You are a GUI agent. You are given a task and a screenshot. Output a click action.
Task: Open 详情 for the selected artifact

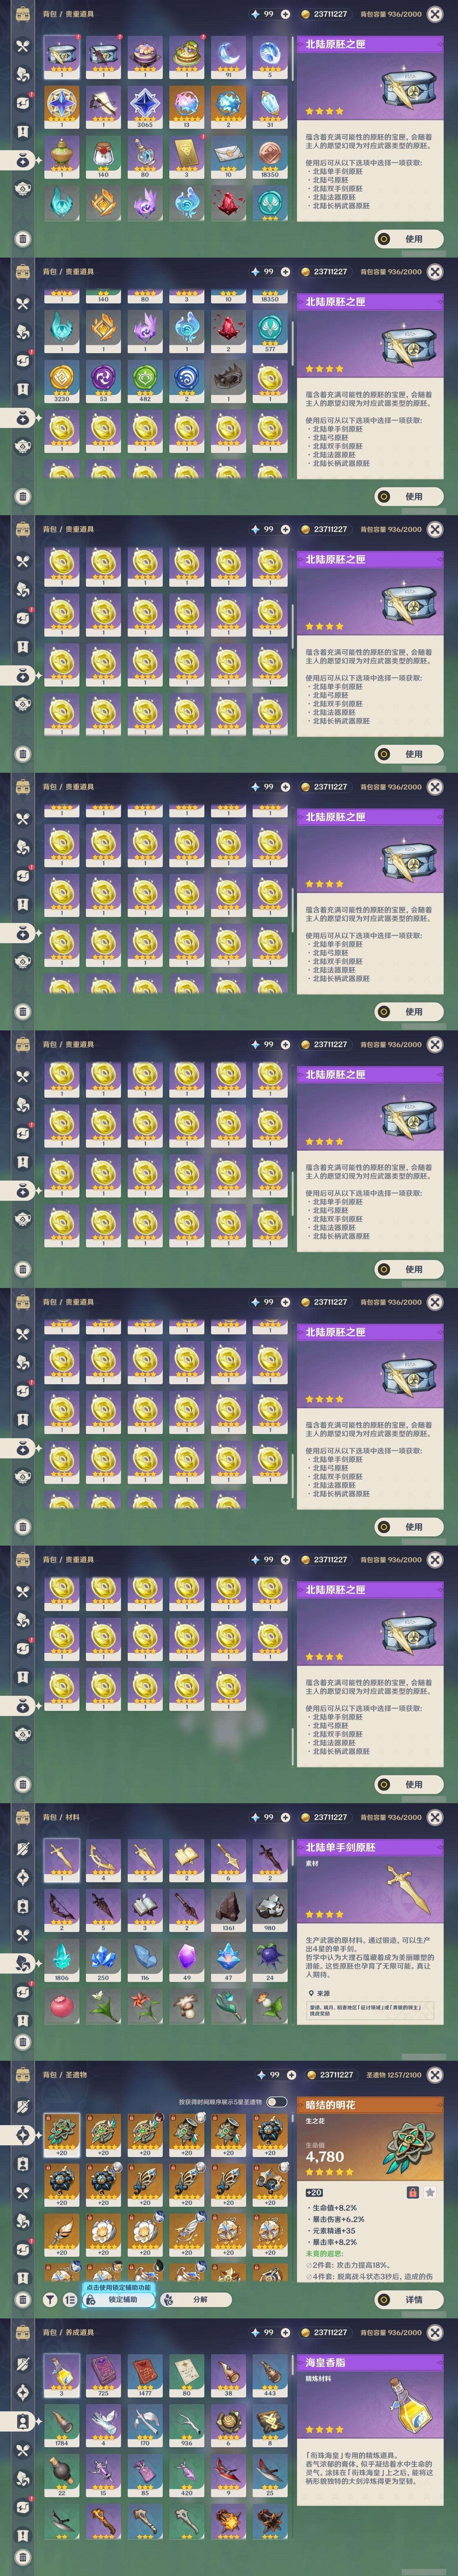coord(409,2299)
